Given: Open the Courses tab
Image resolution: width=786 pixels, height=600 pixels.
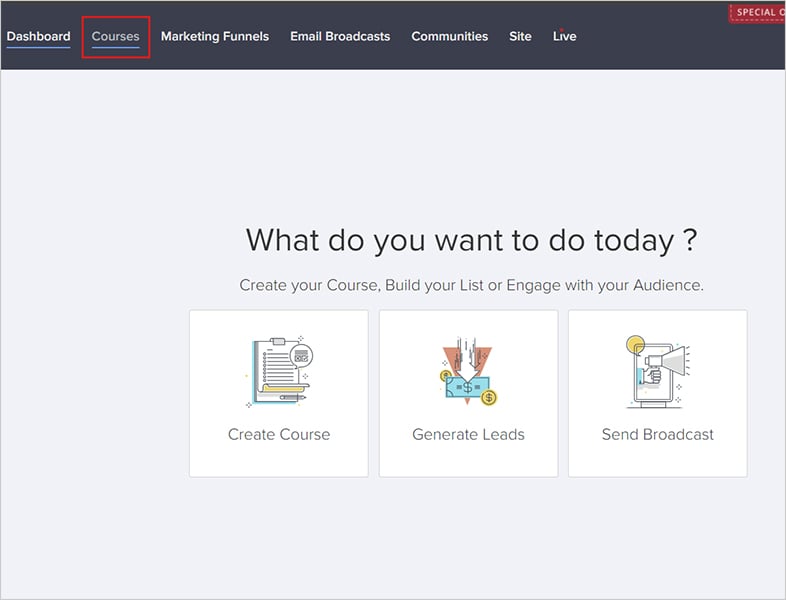Looking at the screenshot, I should [x=115, y=37].
